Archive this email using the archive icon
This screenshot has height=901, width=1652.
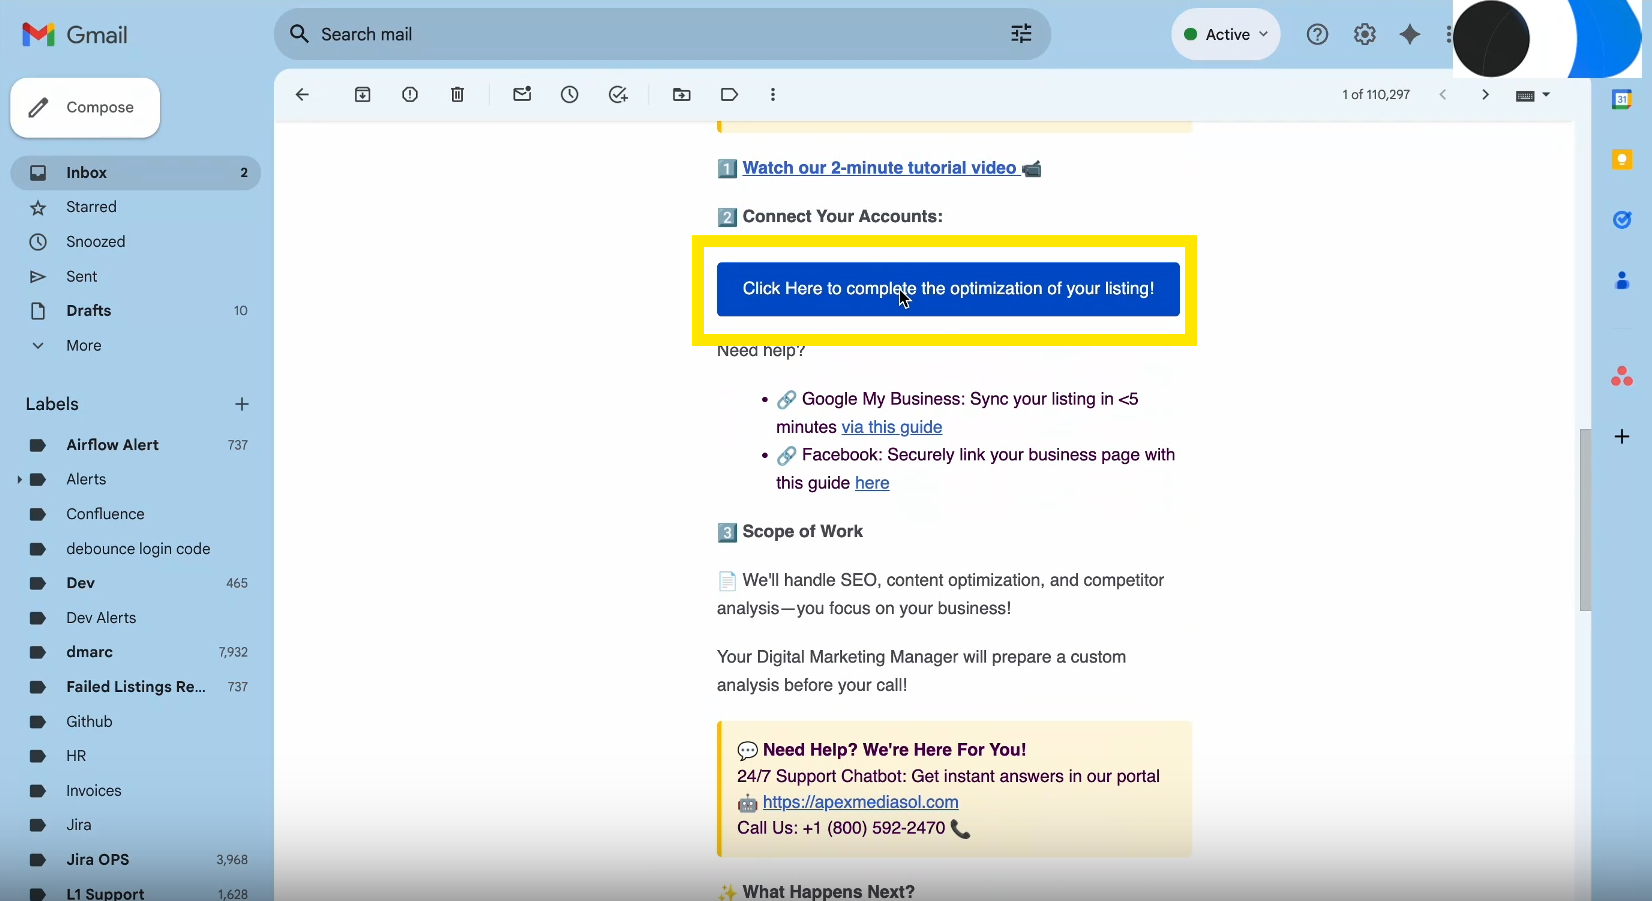coord(363,95)
